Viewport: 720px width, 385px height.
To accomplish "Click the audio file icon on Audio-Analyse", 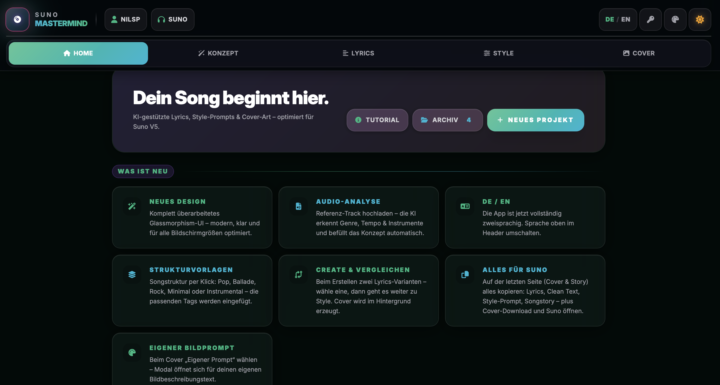I will (298, 206).
